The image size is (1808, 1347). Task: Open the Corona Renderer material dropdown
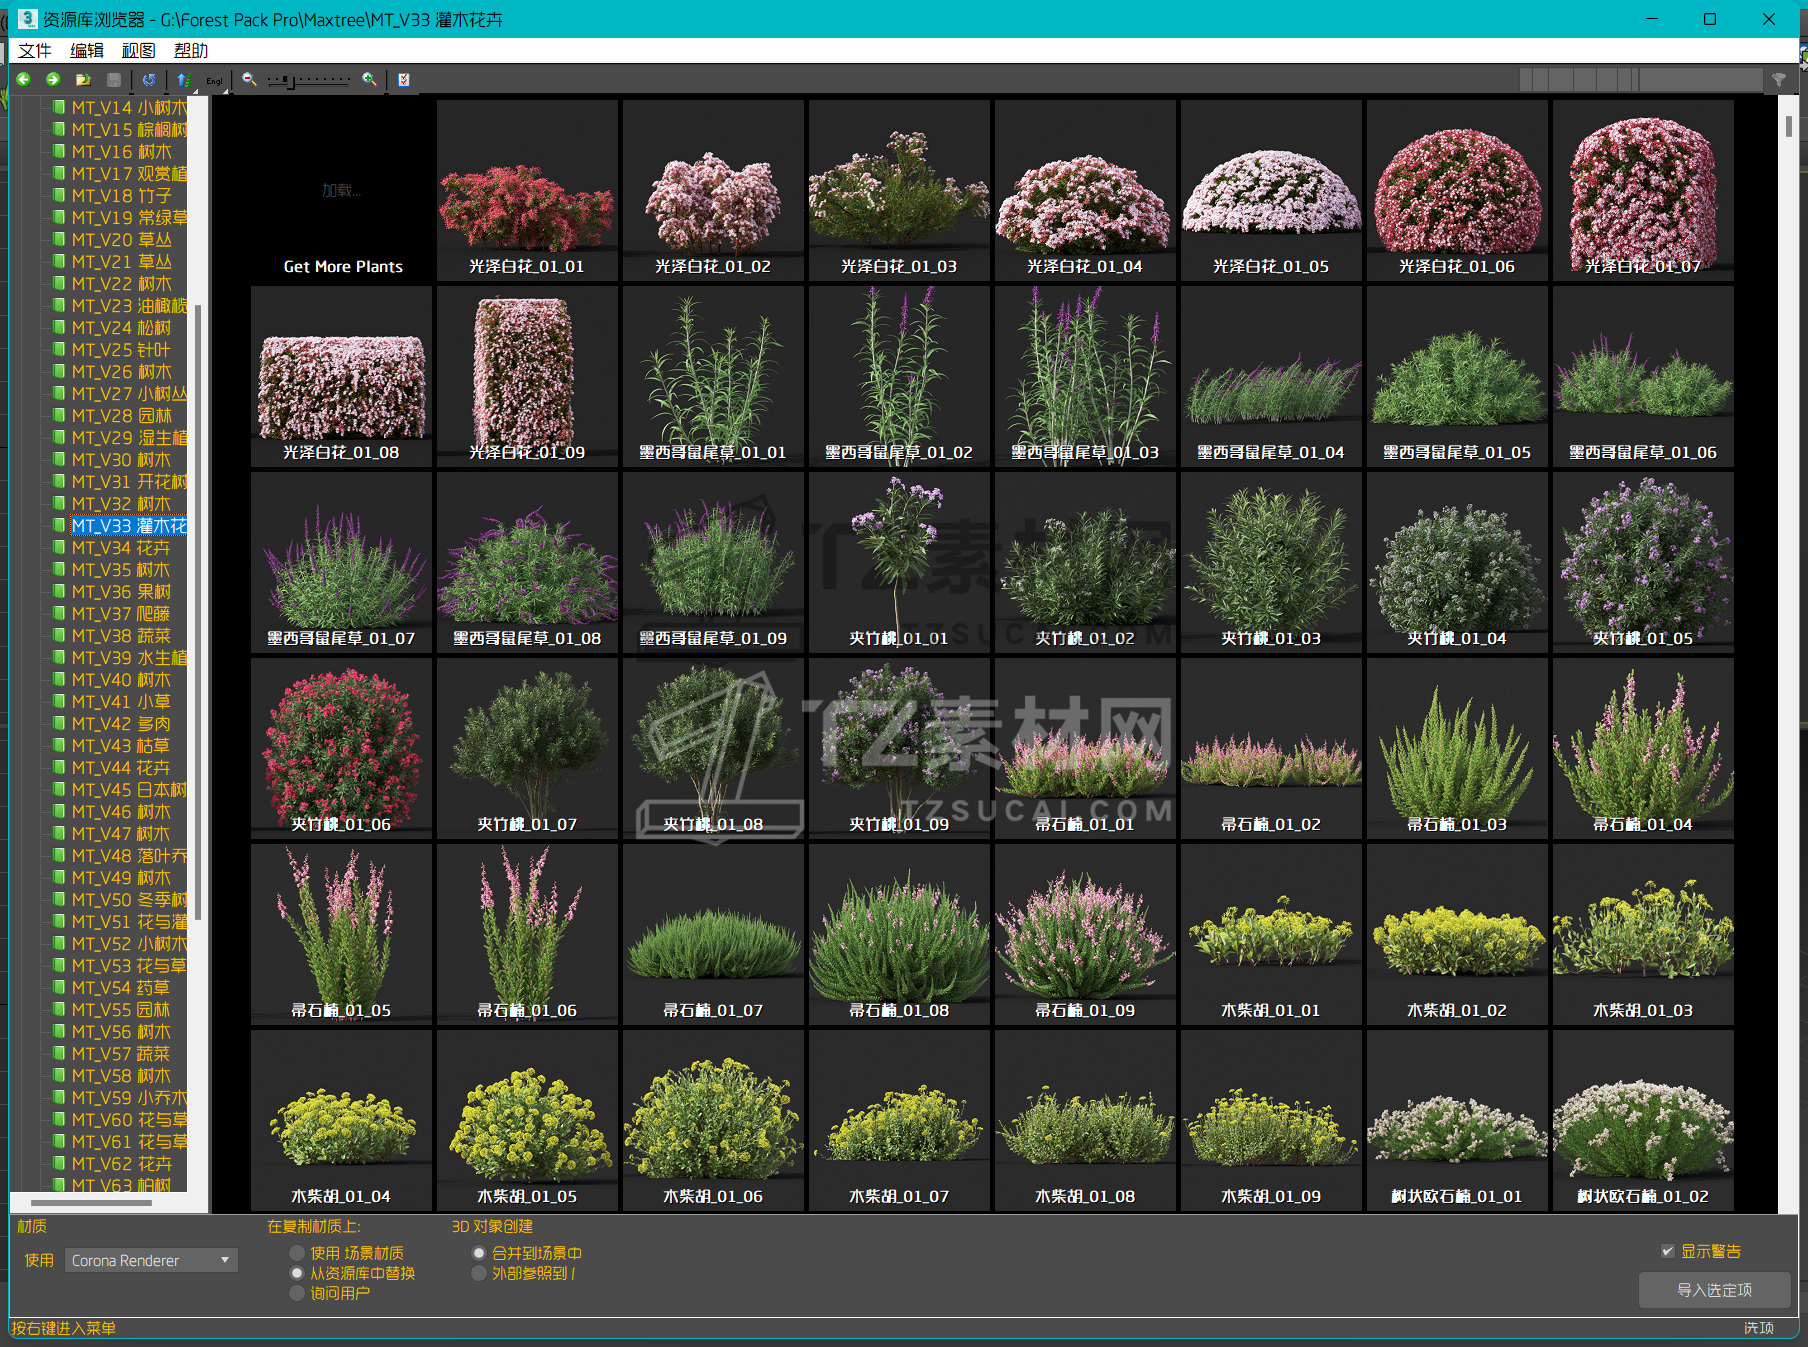point(151,1260)
